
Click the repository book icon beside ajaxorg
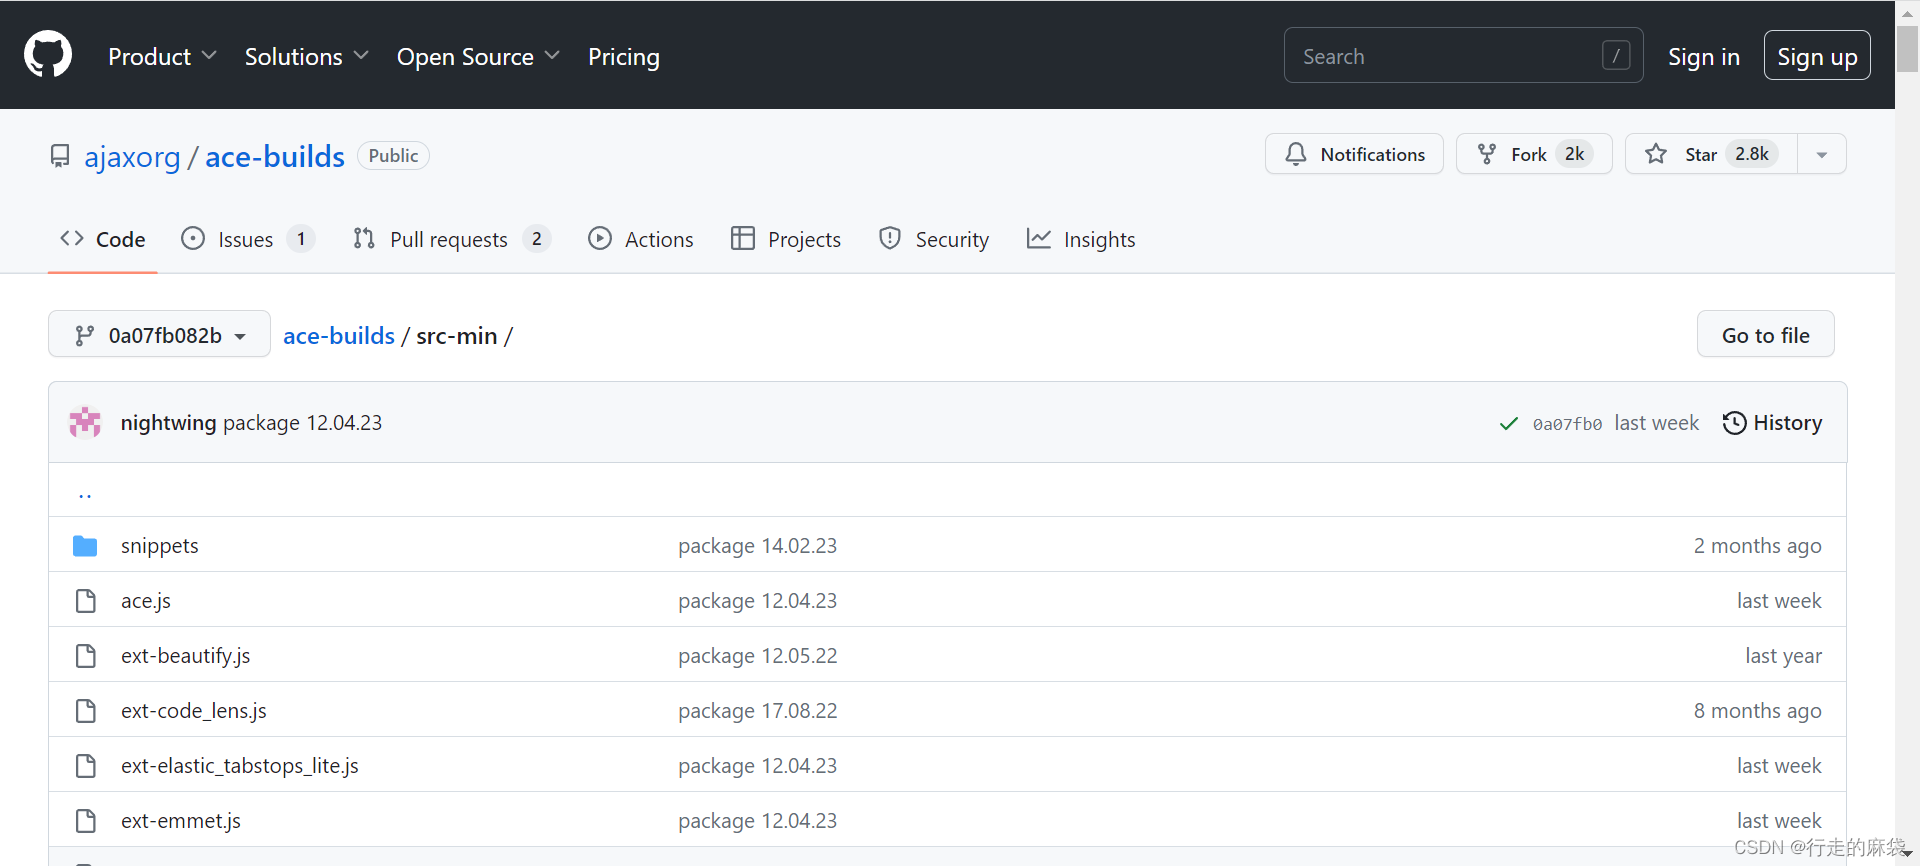pos(60,156)
